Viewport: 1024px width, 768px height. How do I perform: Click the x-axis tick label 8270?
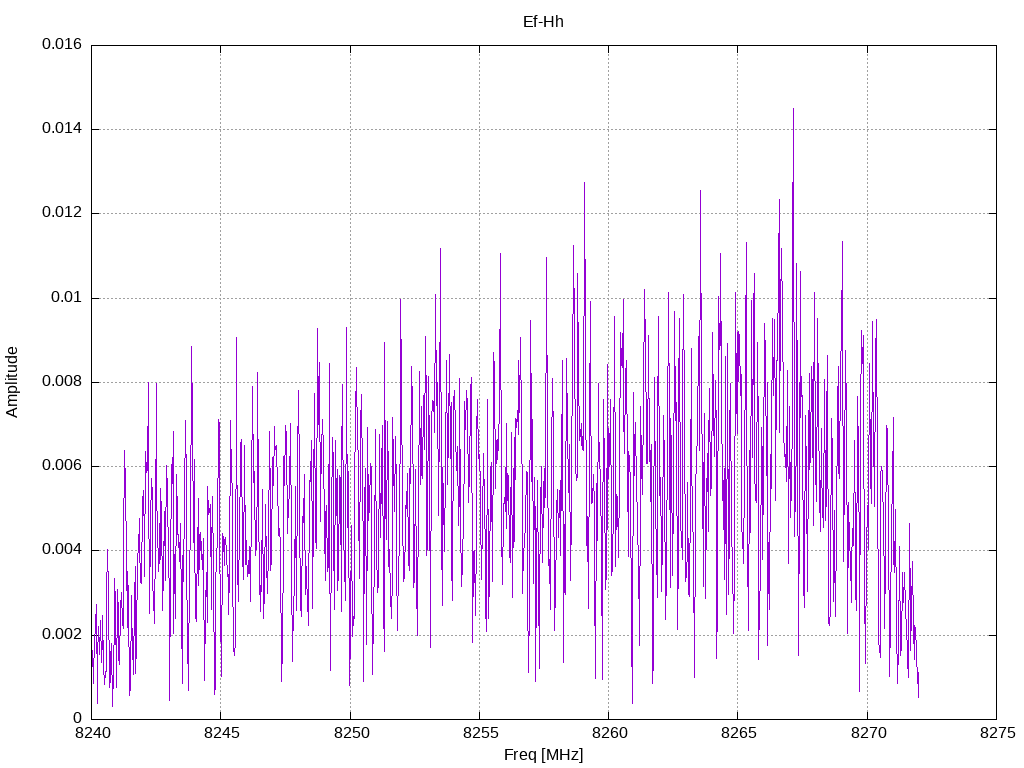point(868,733)
